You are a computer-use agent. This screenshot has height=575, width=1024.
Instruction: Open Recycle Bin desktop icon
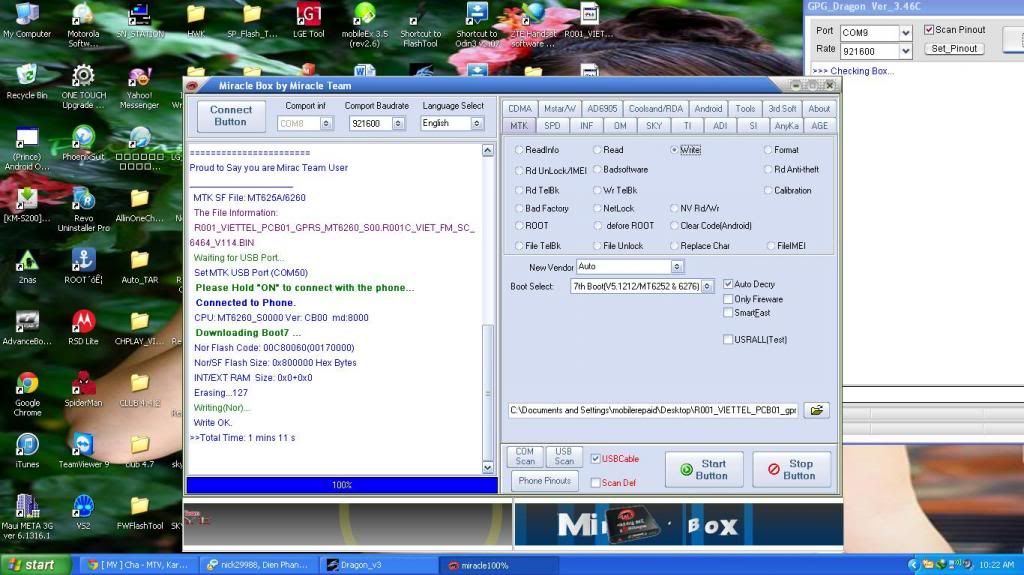(27, 82)
